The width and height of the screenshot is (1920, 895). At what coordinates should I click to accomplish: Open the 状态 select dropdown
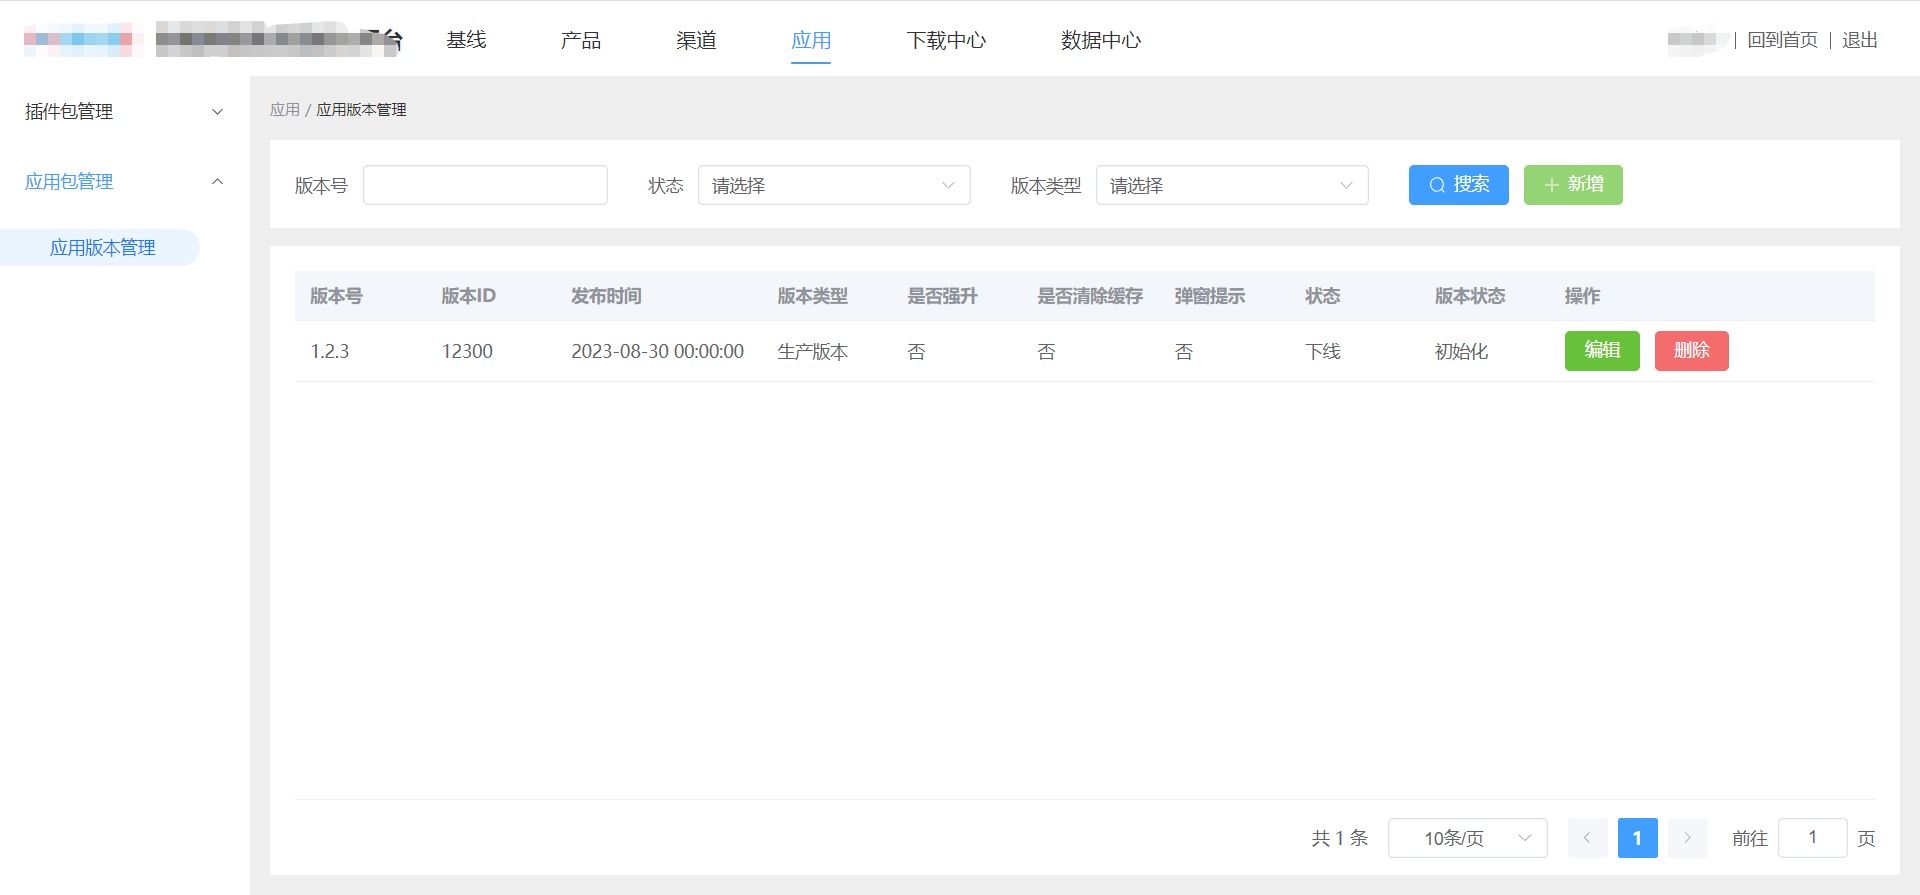(834, 185)
